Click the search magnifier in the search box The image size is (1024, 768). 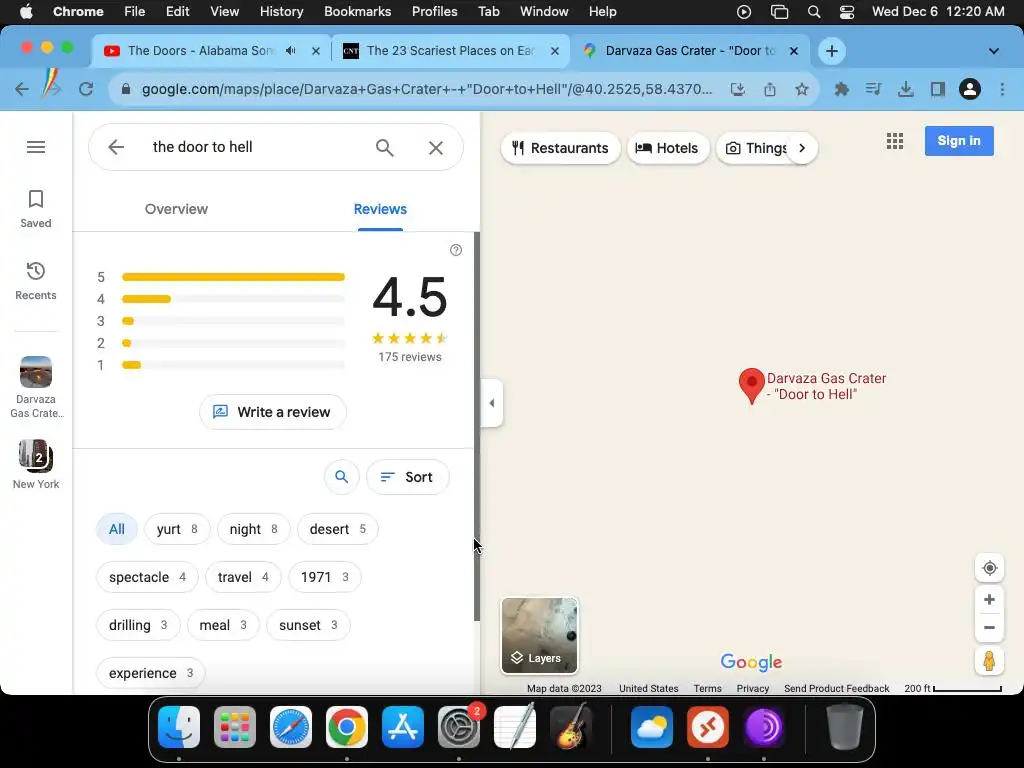tap(385, 148)
